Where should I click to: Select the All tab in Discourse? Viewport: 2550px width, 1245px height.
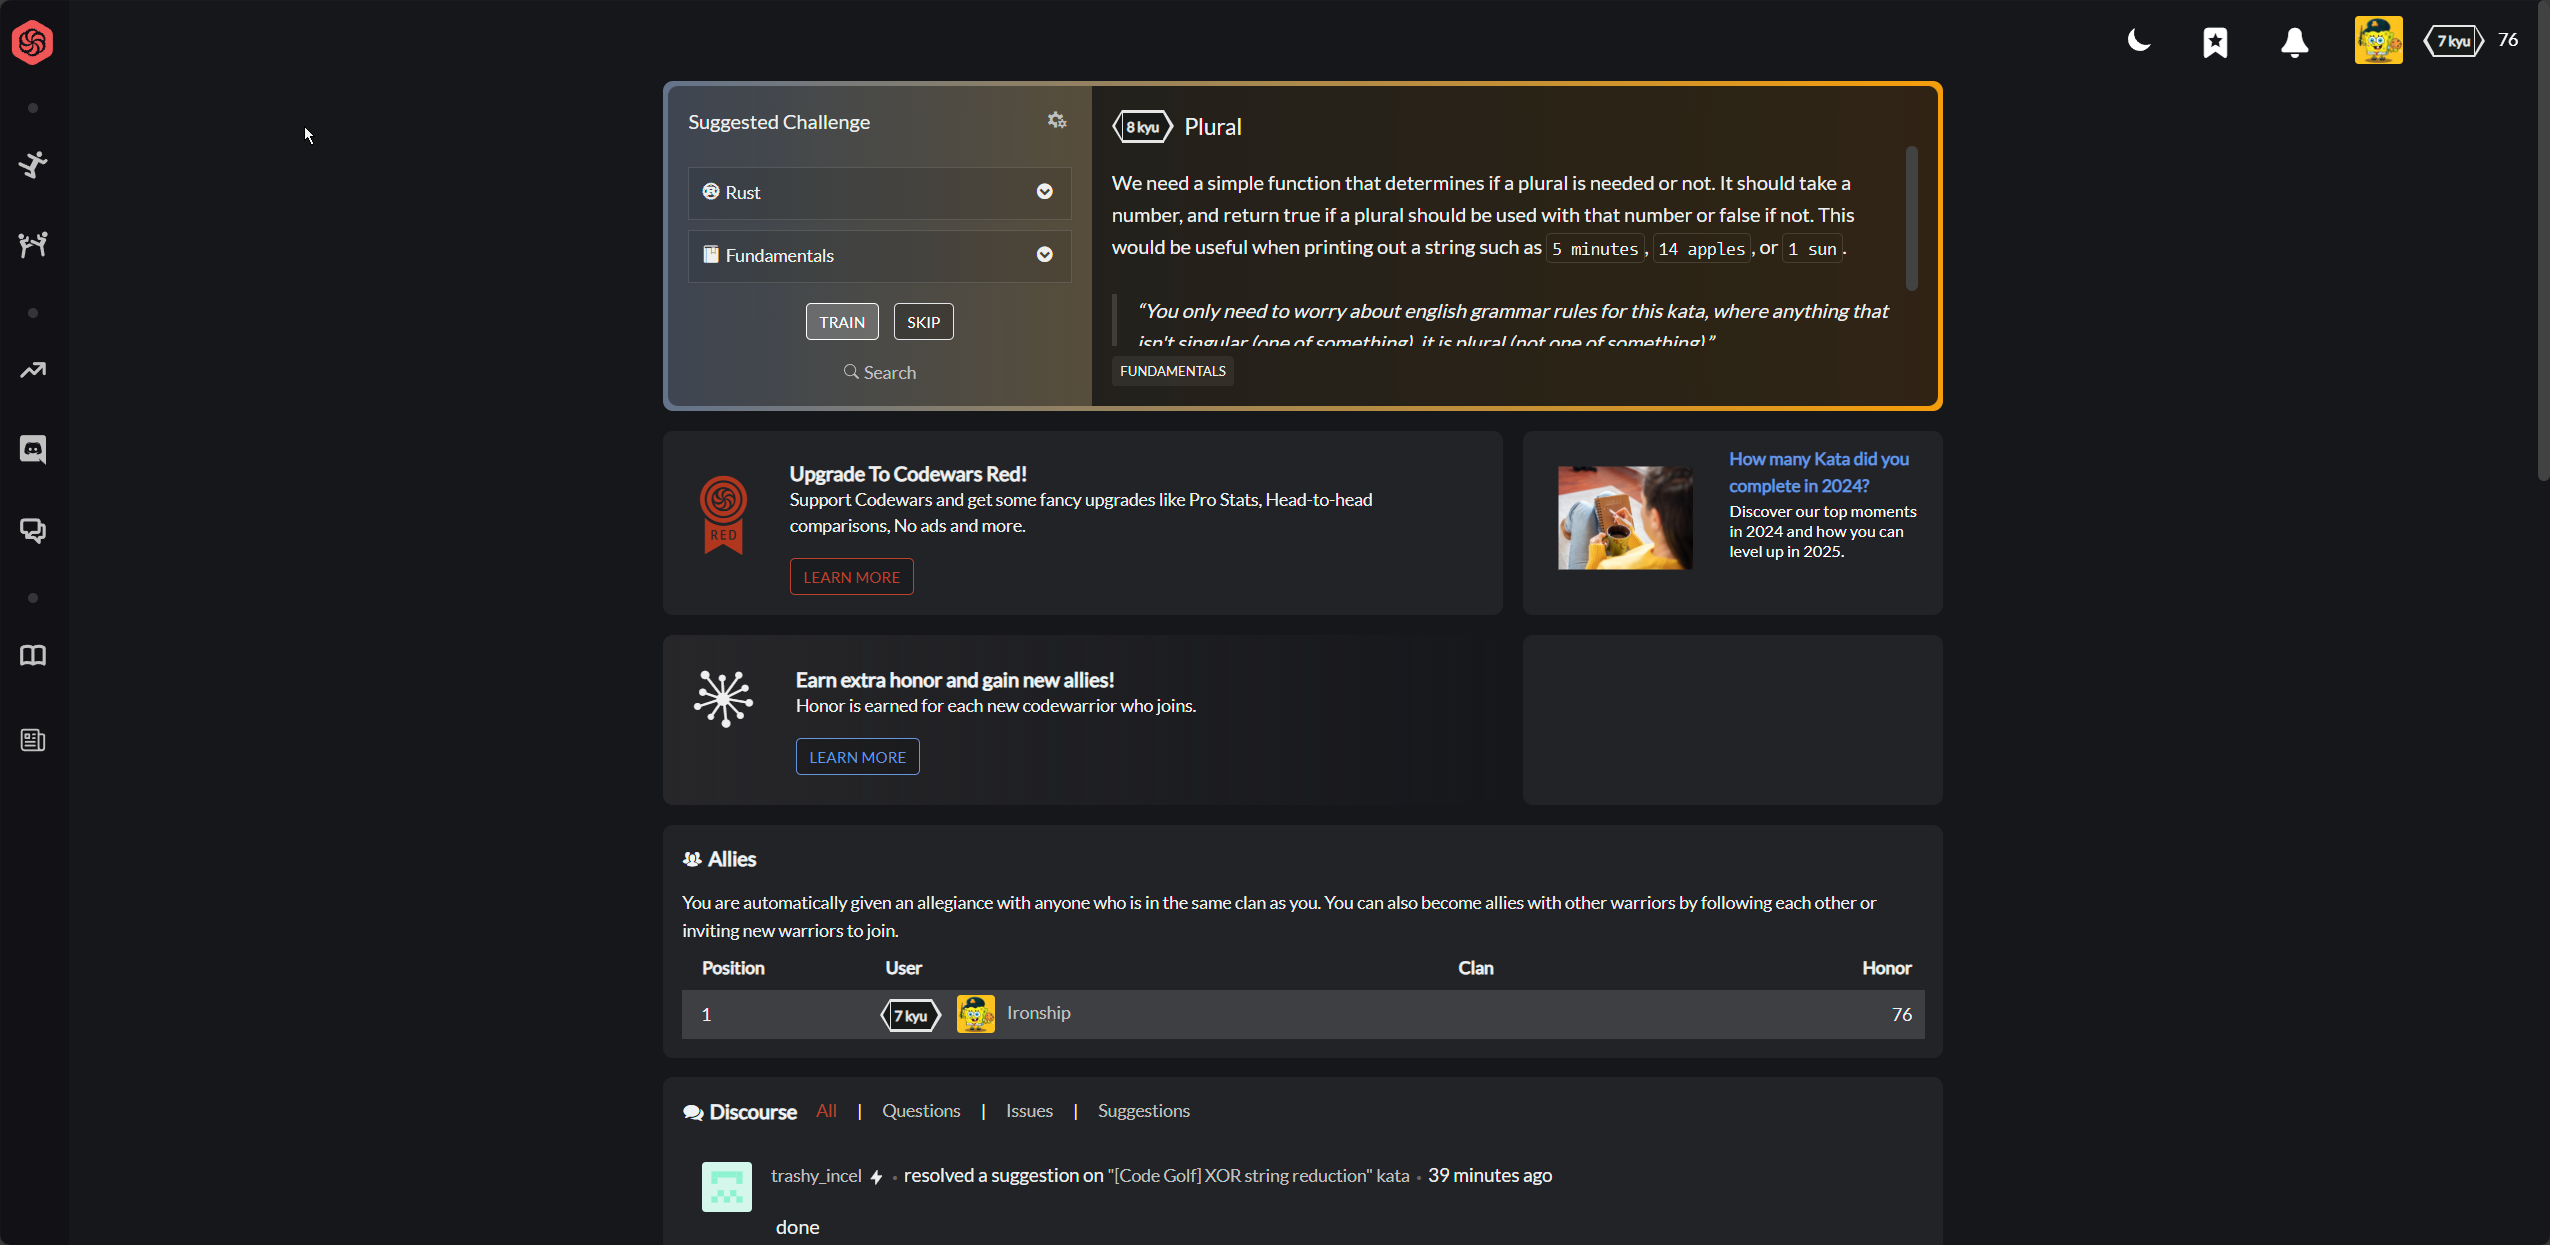coord(826,1111)
